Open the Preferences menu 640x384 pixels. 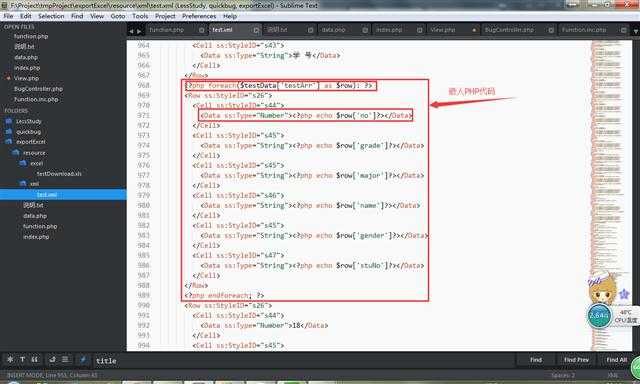(199, 16)
